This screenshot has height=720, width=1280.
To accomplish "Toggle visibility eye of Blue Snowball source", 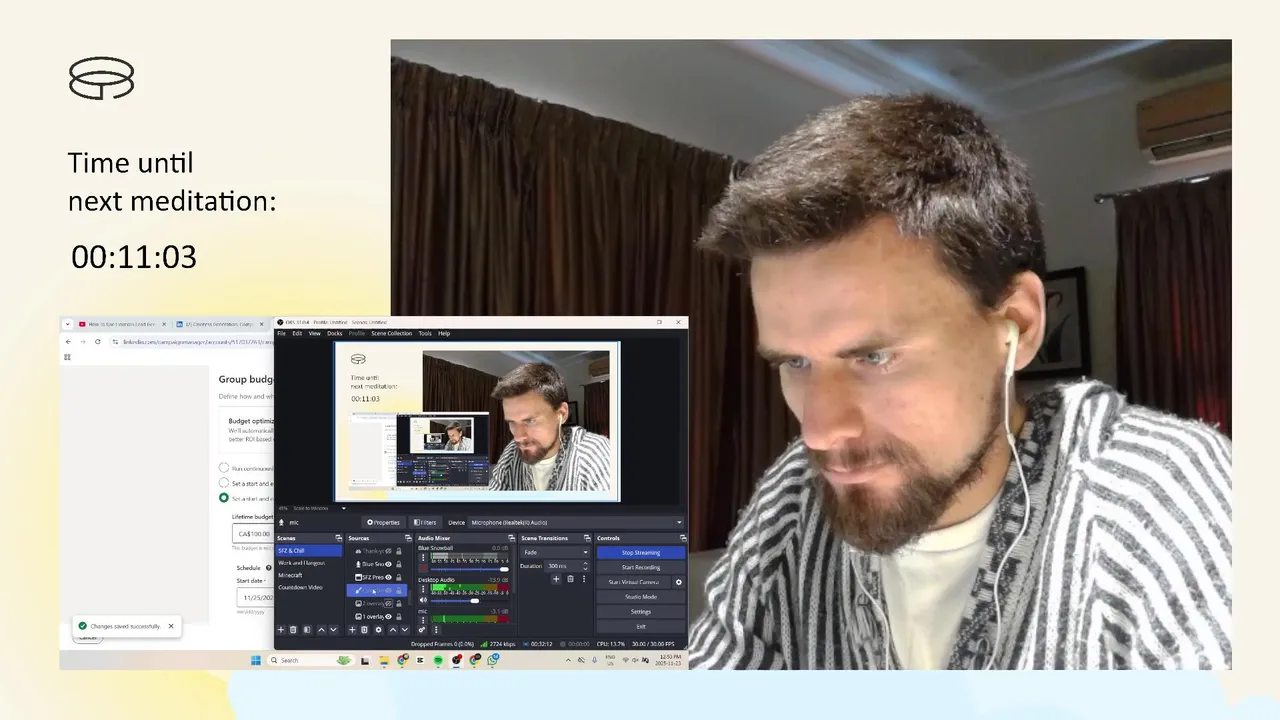I will [388, 564].
